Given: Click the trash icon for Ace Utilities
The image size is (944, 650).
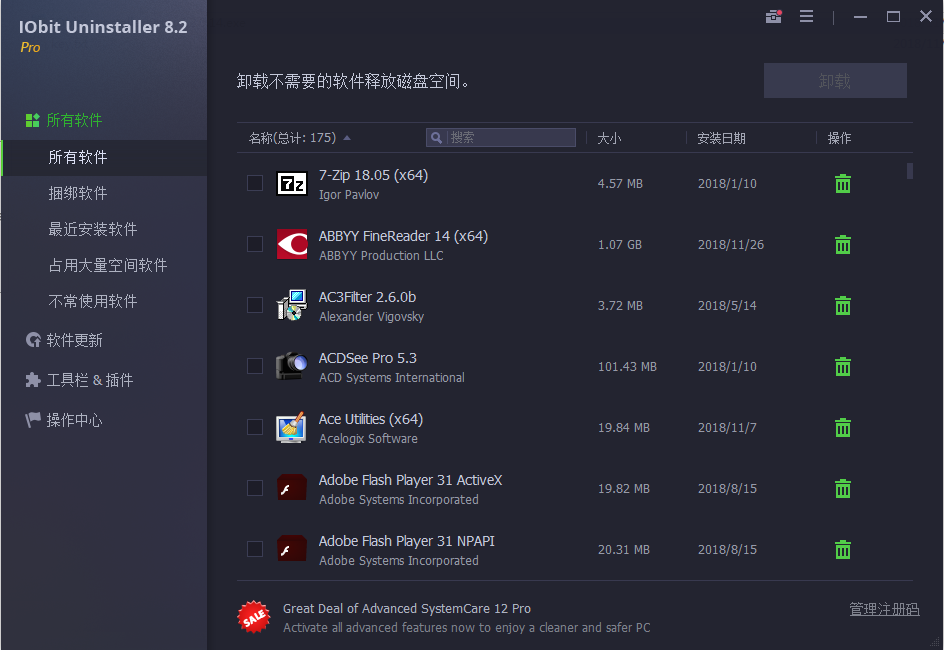Looking at the screenshot, I should tap(843, 427).
